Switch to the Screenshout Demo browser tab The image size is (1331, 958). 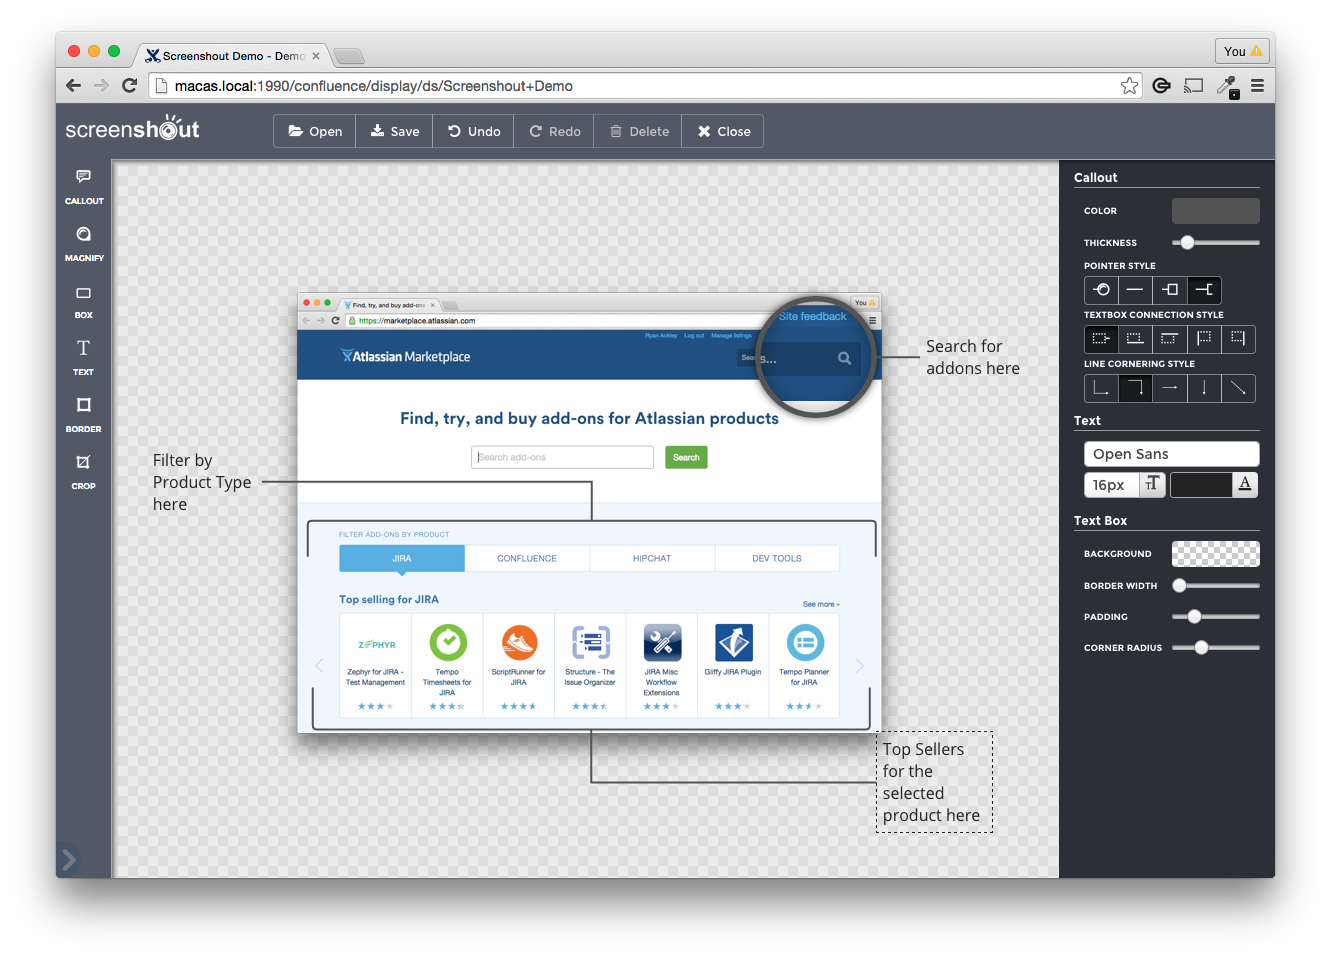click(x=232, y=56)
